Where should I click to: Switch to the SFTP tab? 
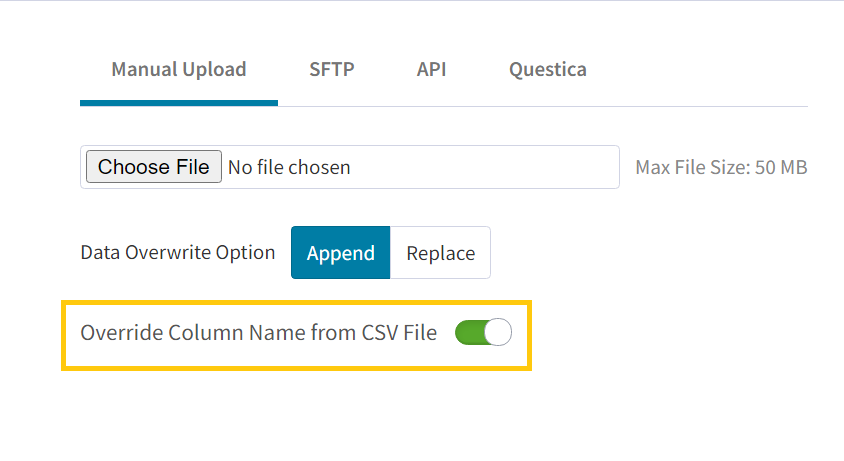[x=332, y=70]
